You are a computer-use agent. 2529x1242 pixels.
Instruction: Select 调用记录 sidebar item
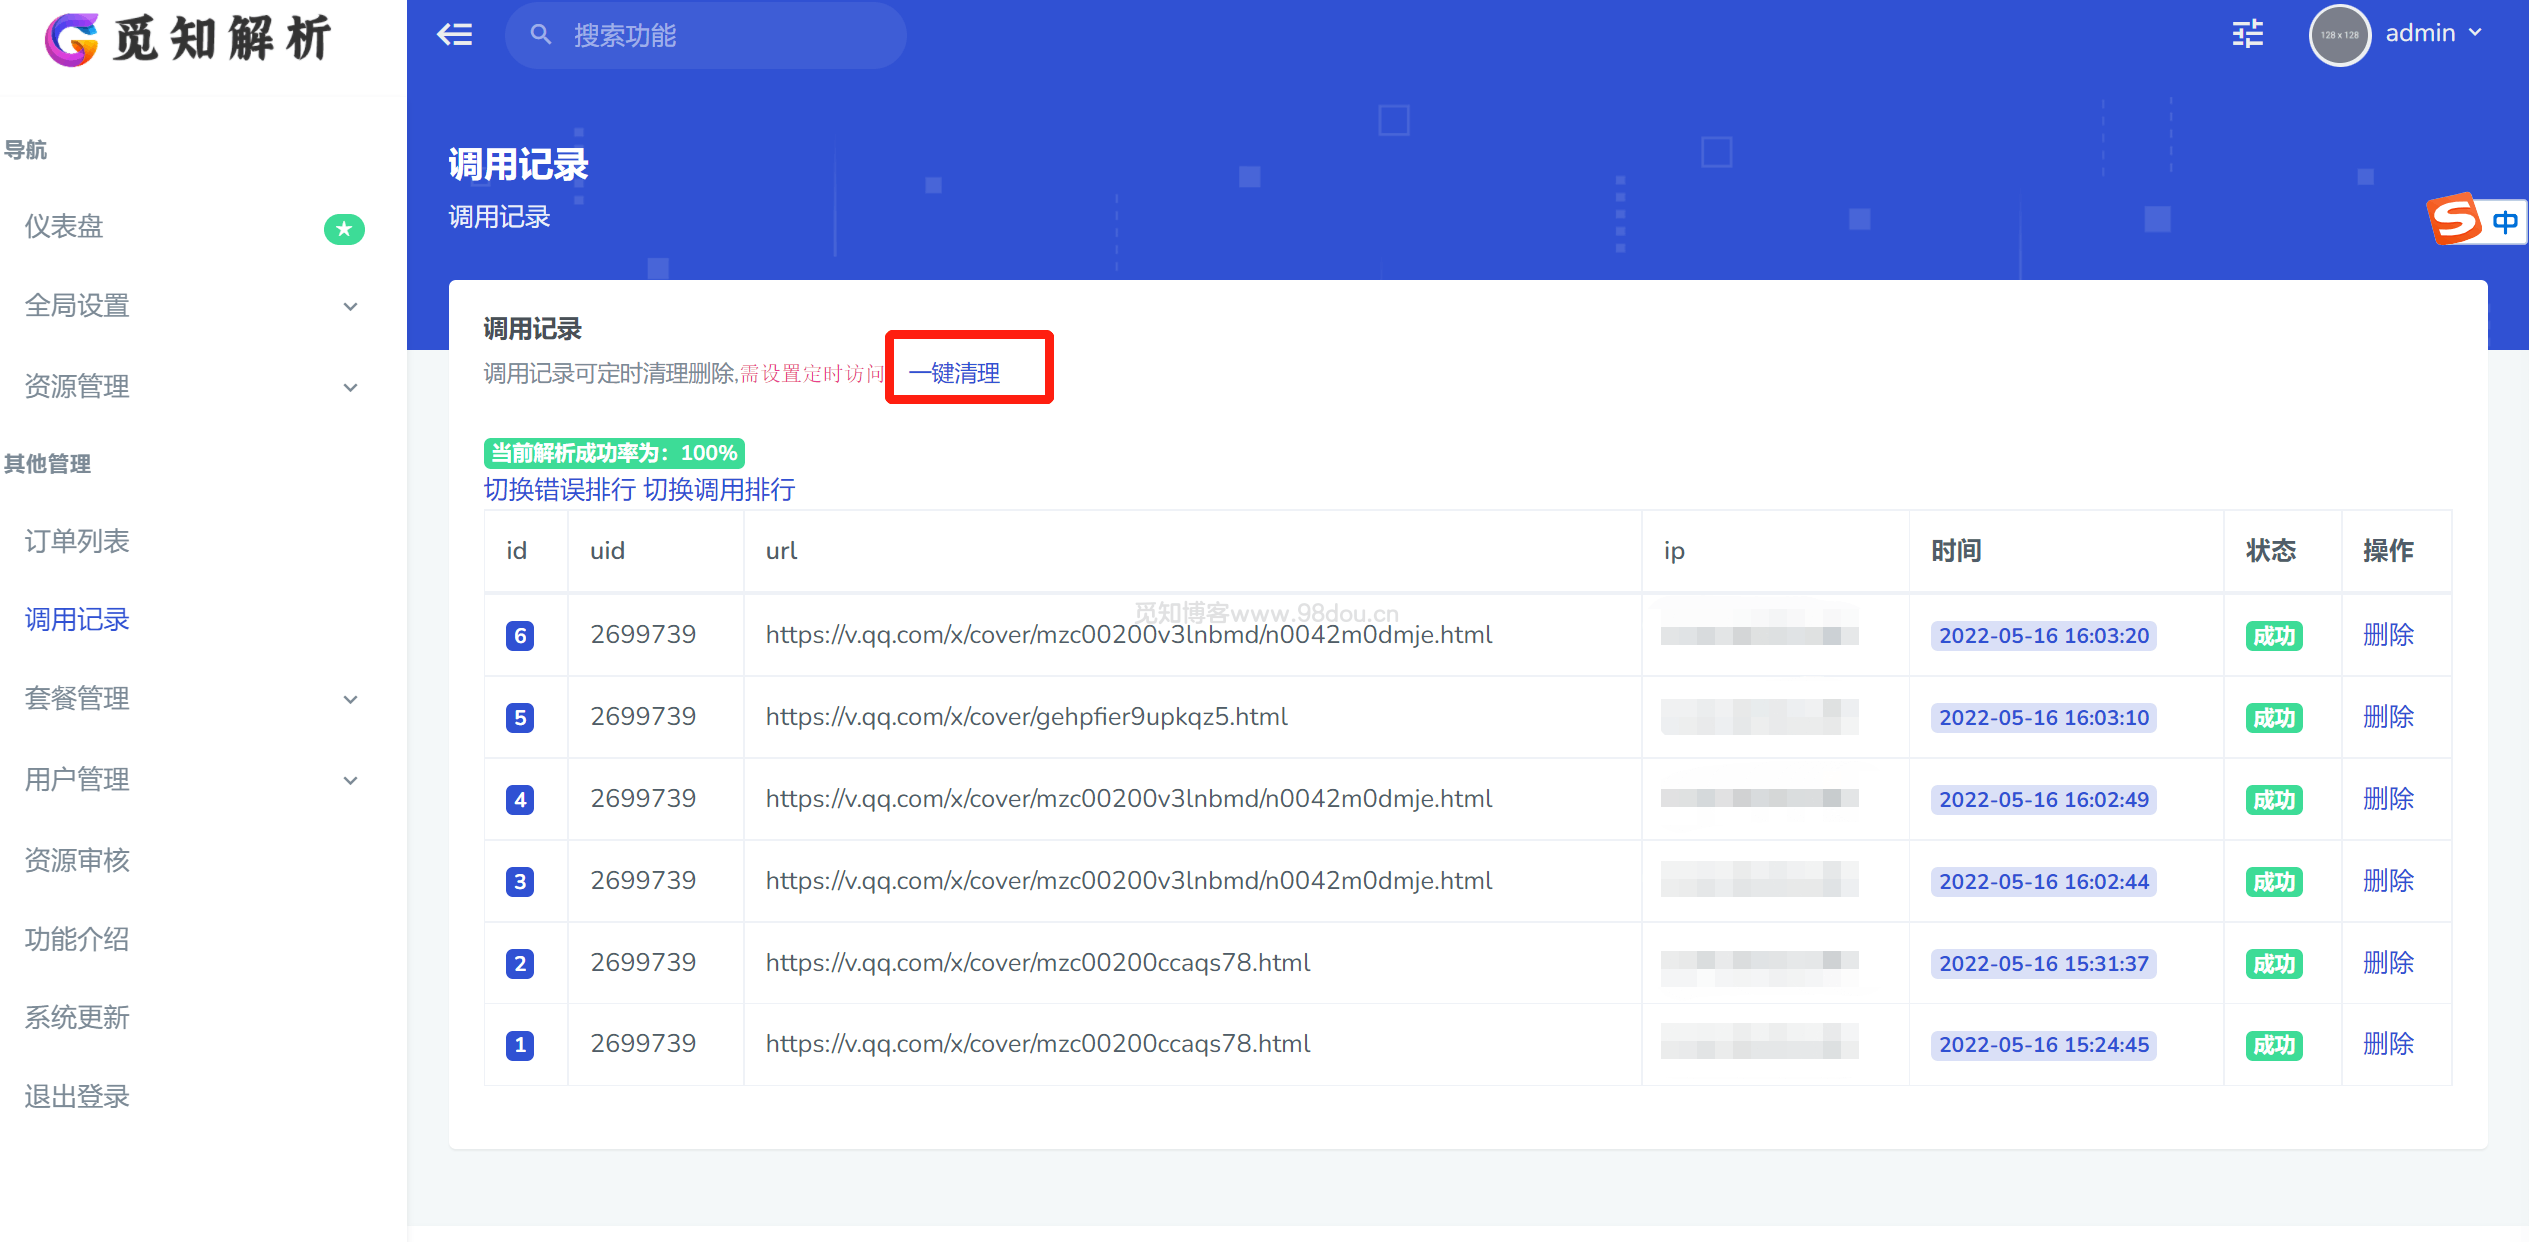tap(77, 620)
